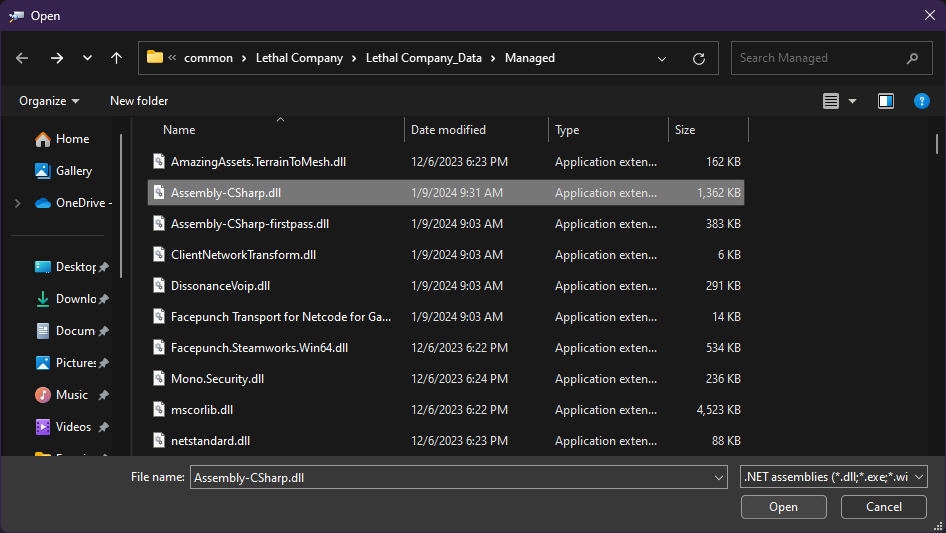Select ClientNetworkTransform.dll
946x533 pixels.
point(446,255)
